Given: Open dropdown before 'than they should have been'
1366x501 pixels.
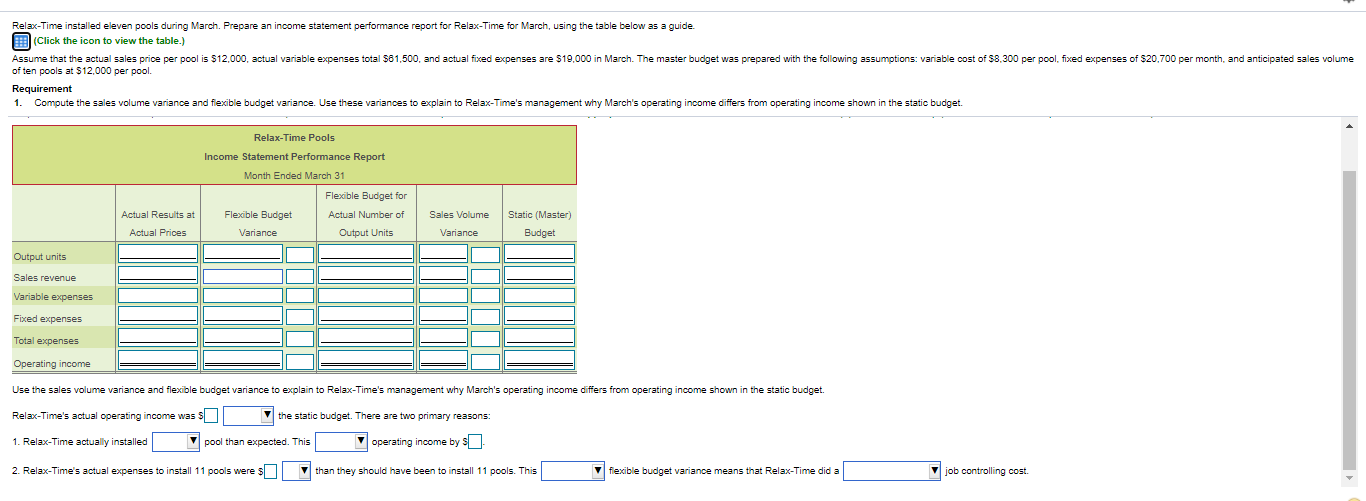Looking at the screenshot, I should tap(297, 470).
